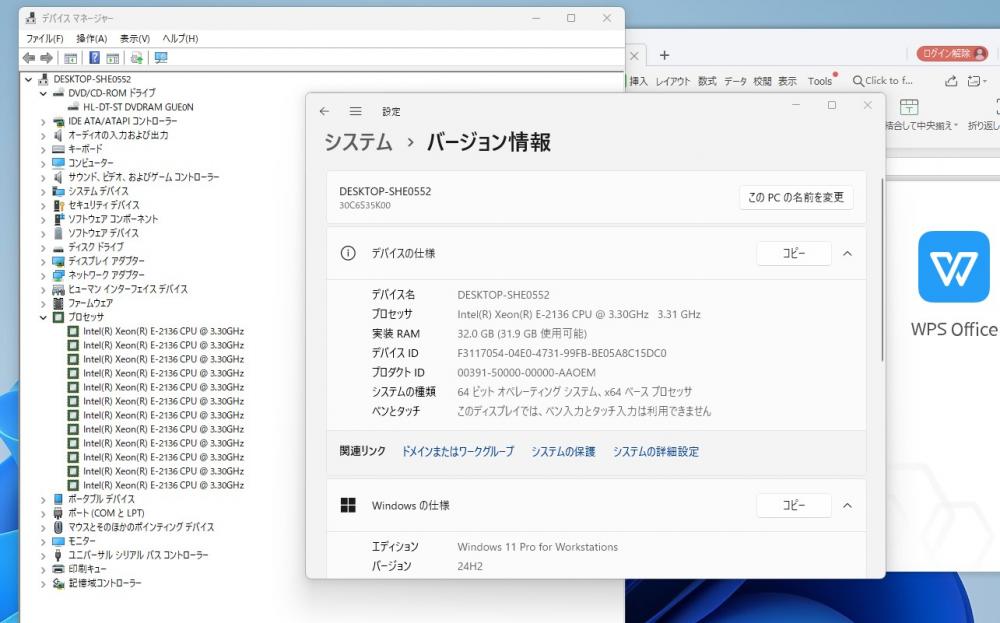Click the WPS 'Click to f...' search box

click(x=883, y=81)
